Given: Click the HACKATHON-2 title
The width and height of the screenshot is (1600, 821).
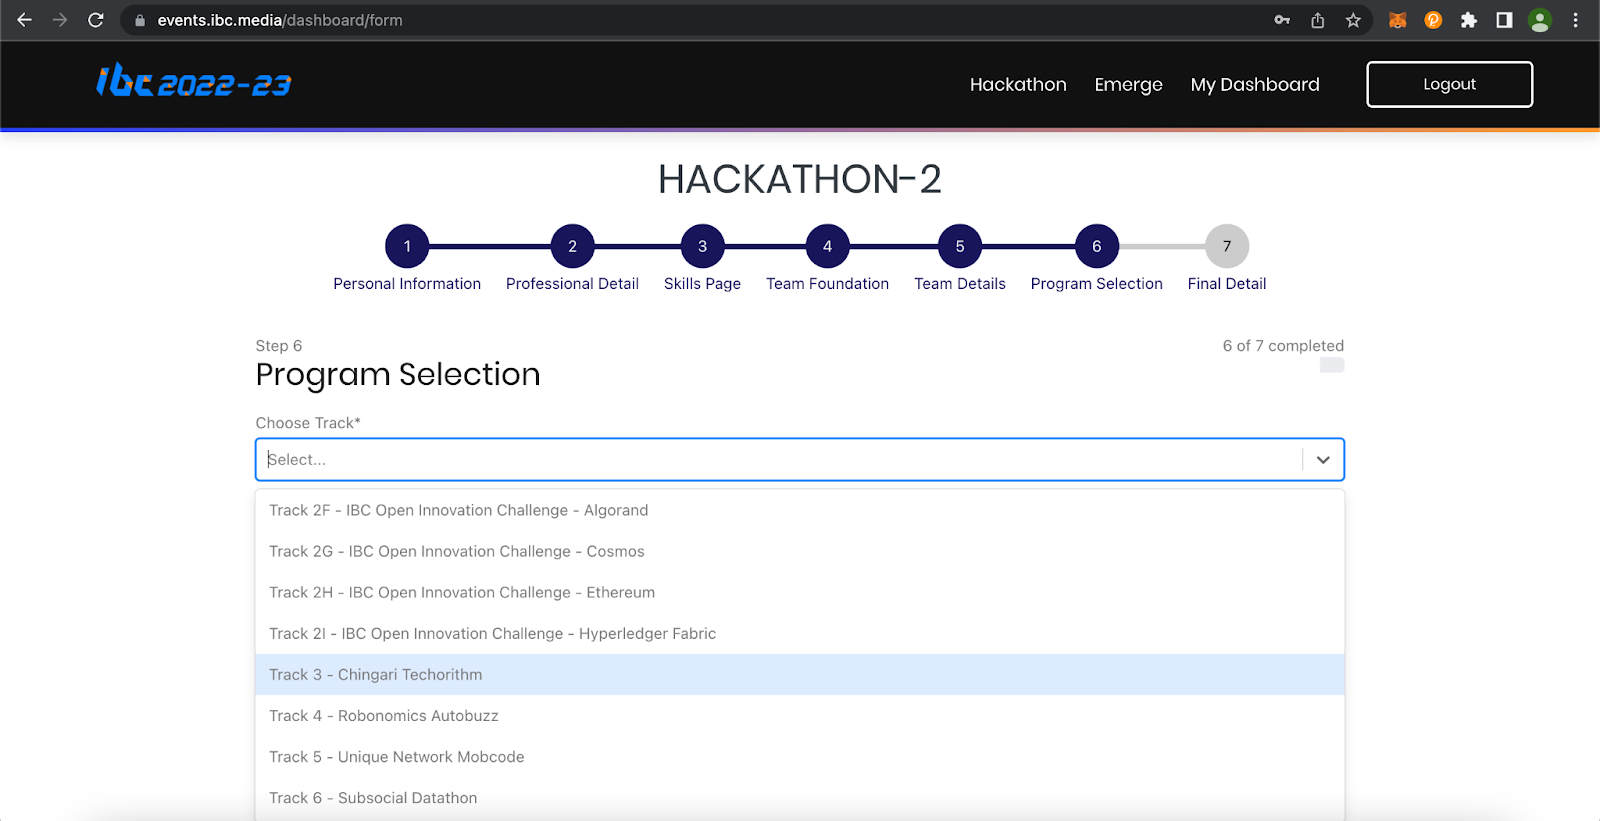Looking at the screenshot, I should (x=800, y=180).
